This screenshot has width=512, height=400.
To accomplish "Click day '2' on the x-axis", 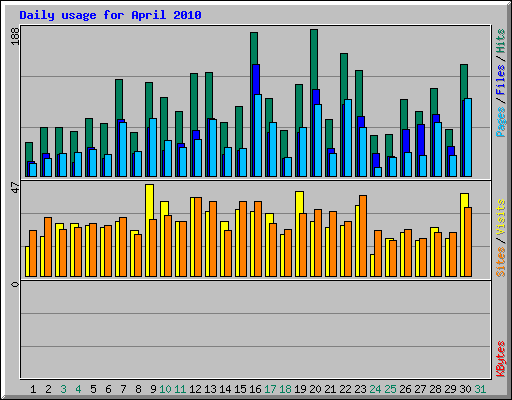I will click(48, 389).
